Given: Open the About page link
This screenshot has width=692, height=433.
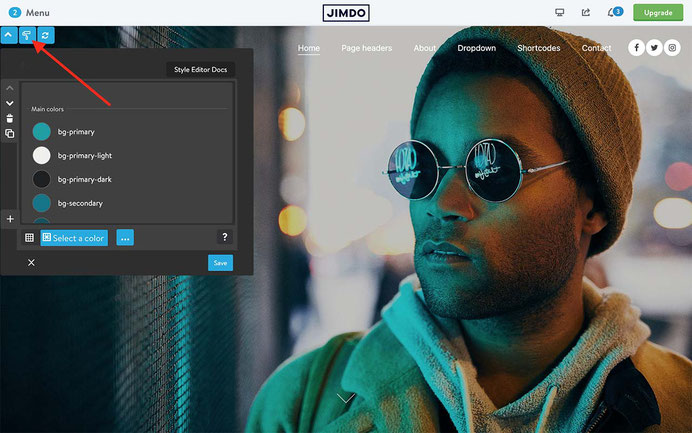Looking at the screenshot, I should coord(425,48).
